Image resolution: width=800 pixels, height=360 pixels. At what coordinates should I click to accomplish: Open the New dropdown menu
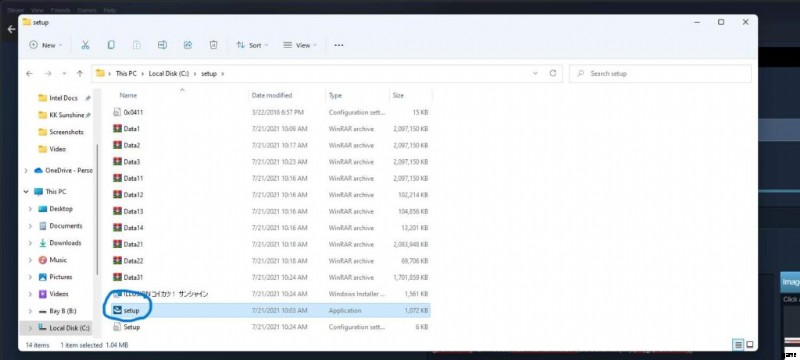(45, 45)
